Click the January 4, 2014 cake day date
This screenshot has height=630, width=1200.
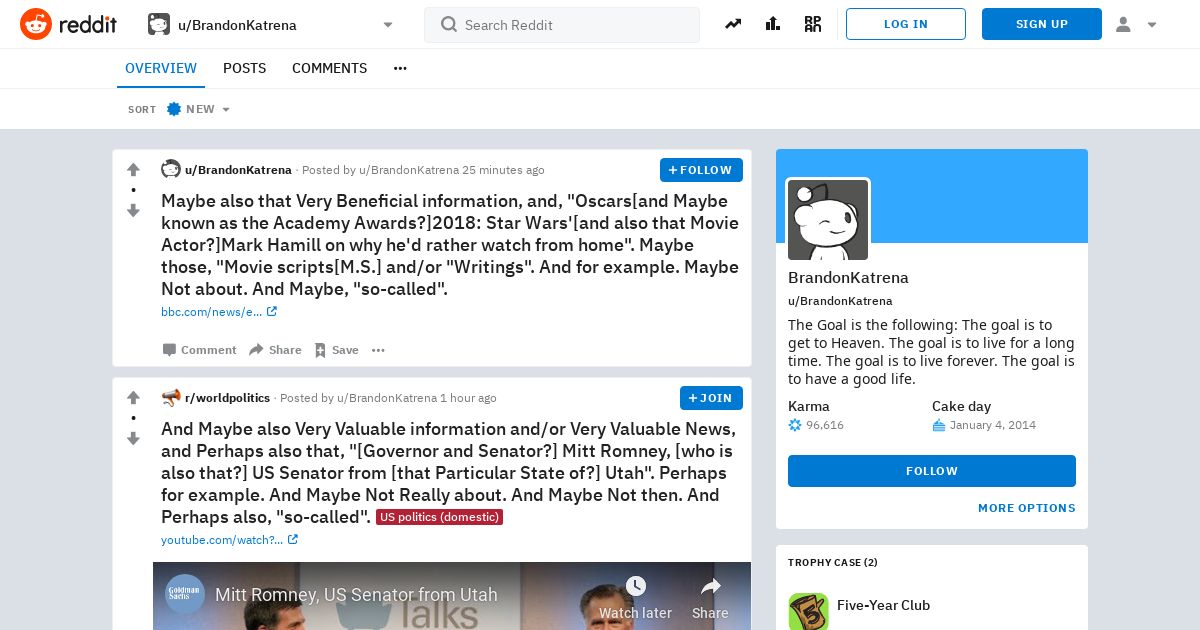click(993, 425)
